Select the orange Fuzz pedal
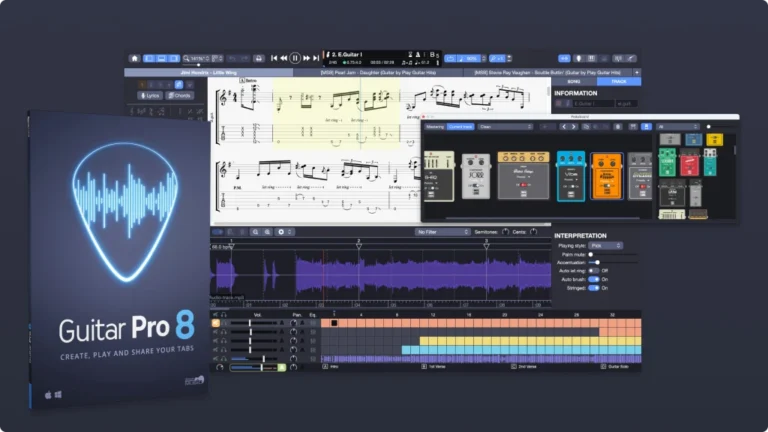 coord(607,176)
